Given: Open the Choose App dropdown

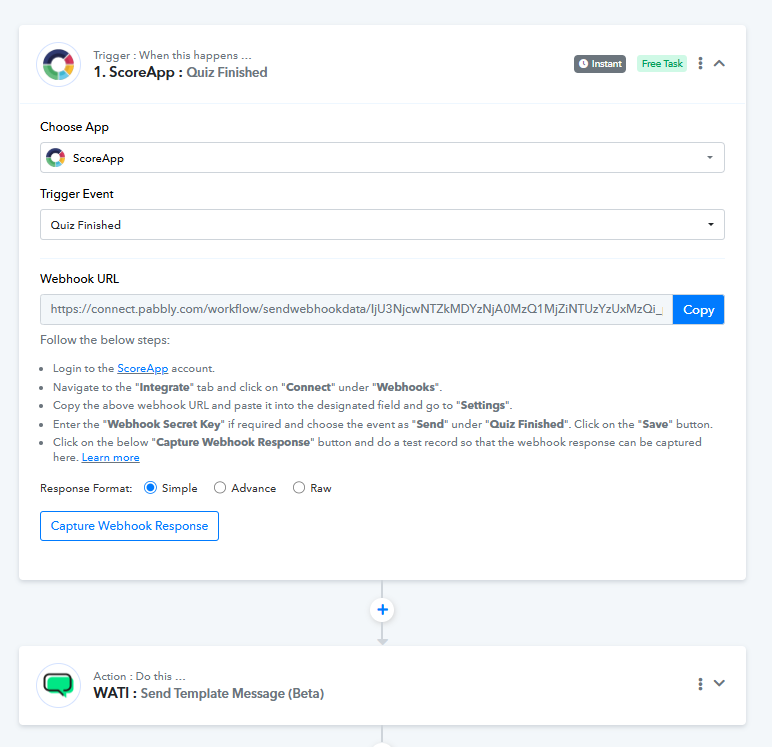Looking at the screenshot, I should tap(382, 158).
